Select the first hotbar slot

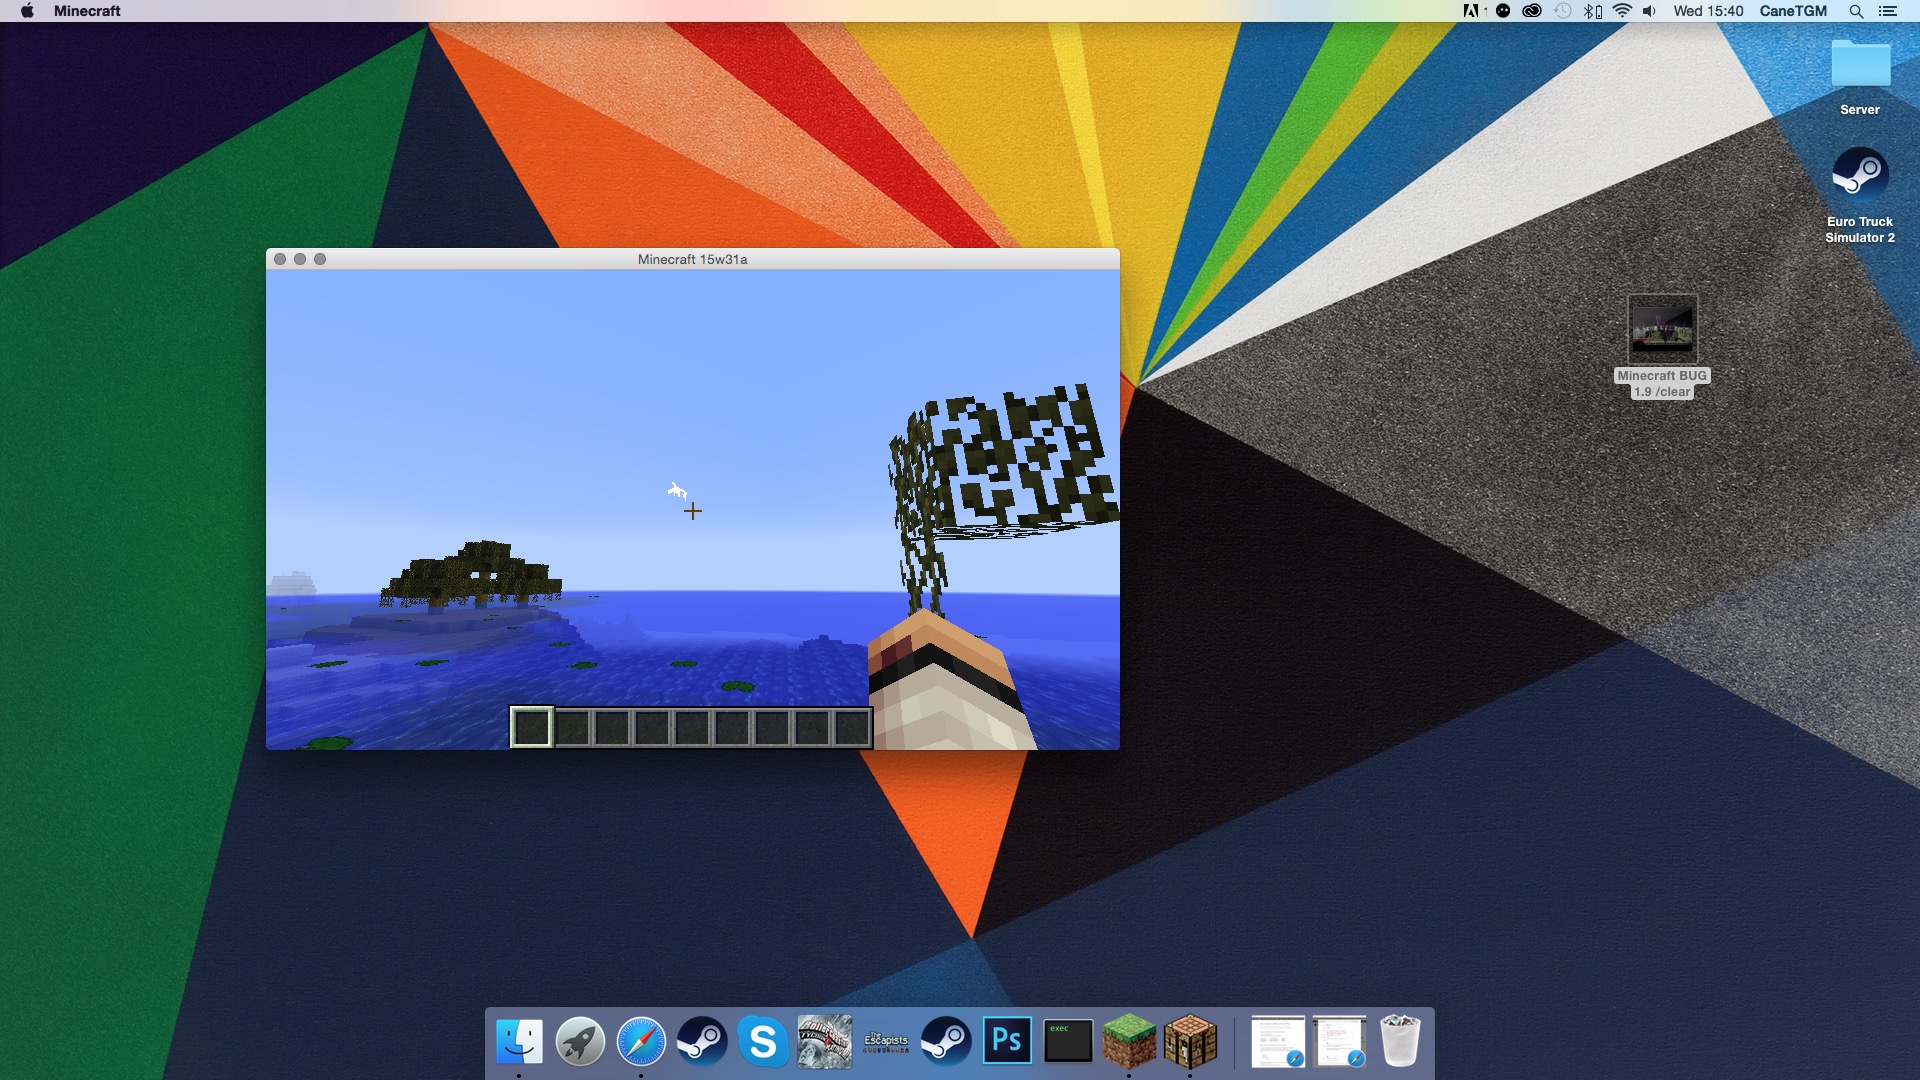pos(531,727)
